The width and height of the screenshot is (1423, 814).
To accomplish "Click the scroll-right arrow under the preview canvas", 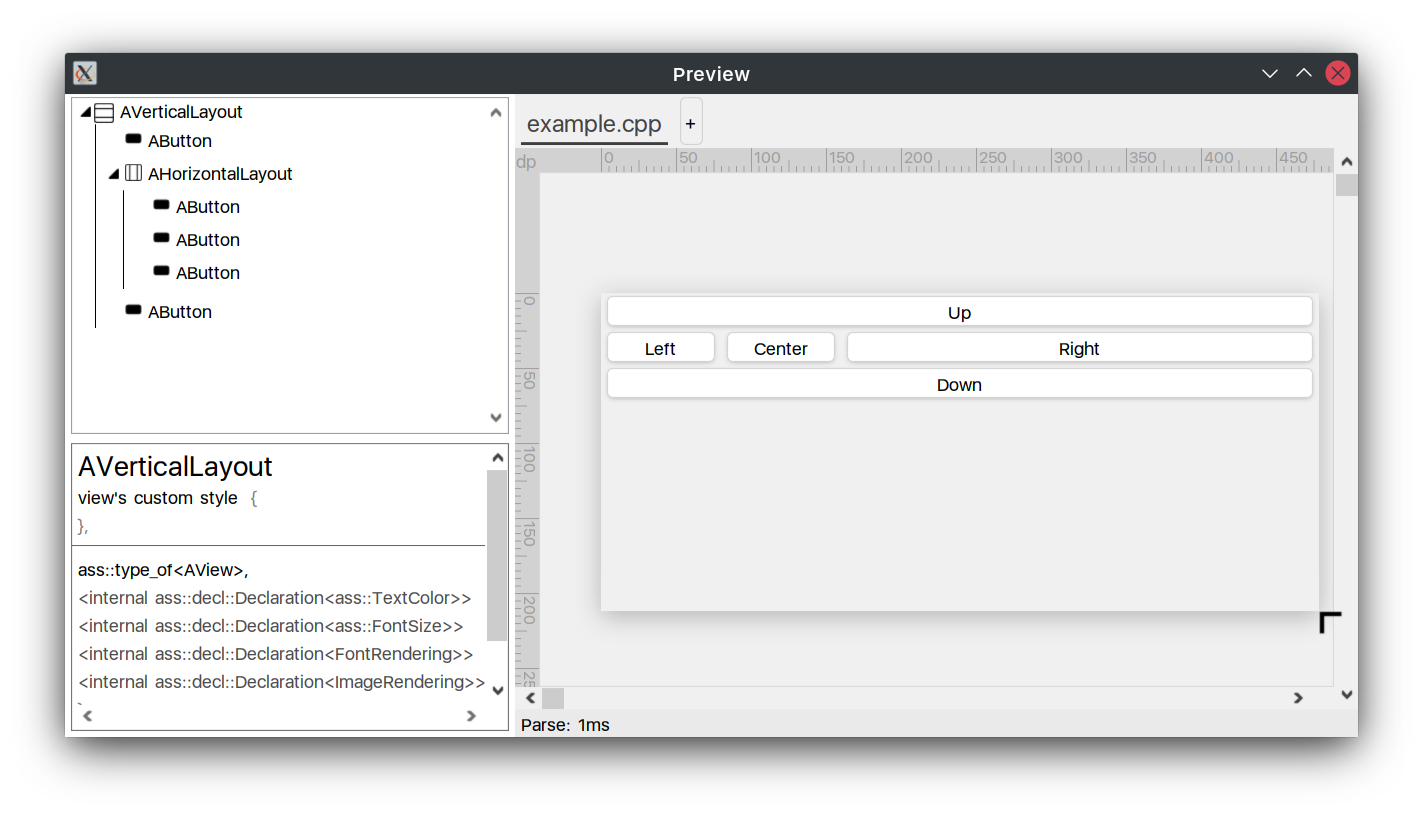I will 1298,698.
